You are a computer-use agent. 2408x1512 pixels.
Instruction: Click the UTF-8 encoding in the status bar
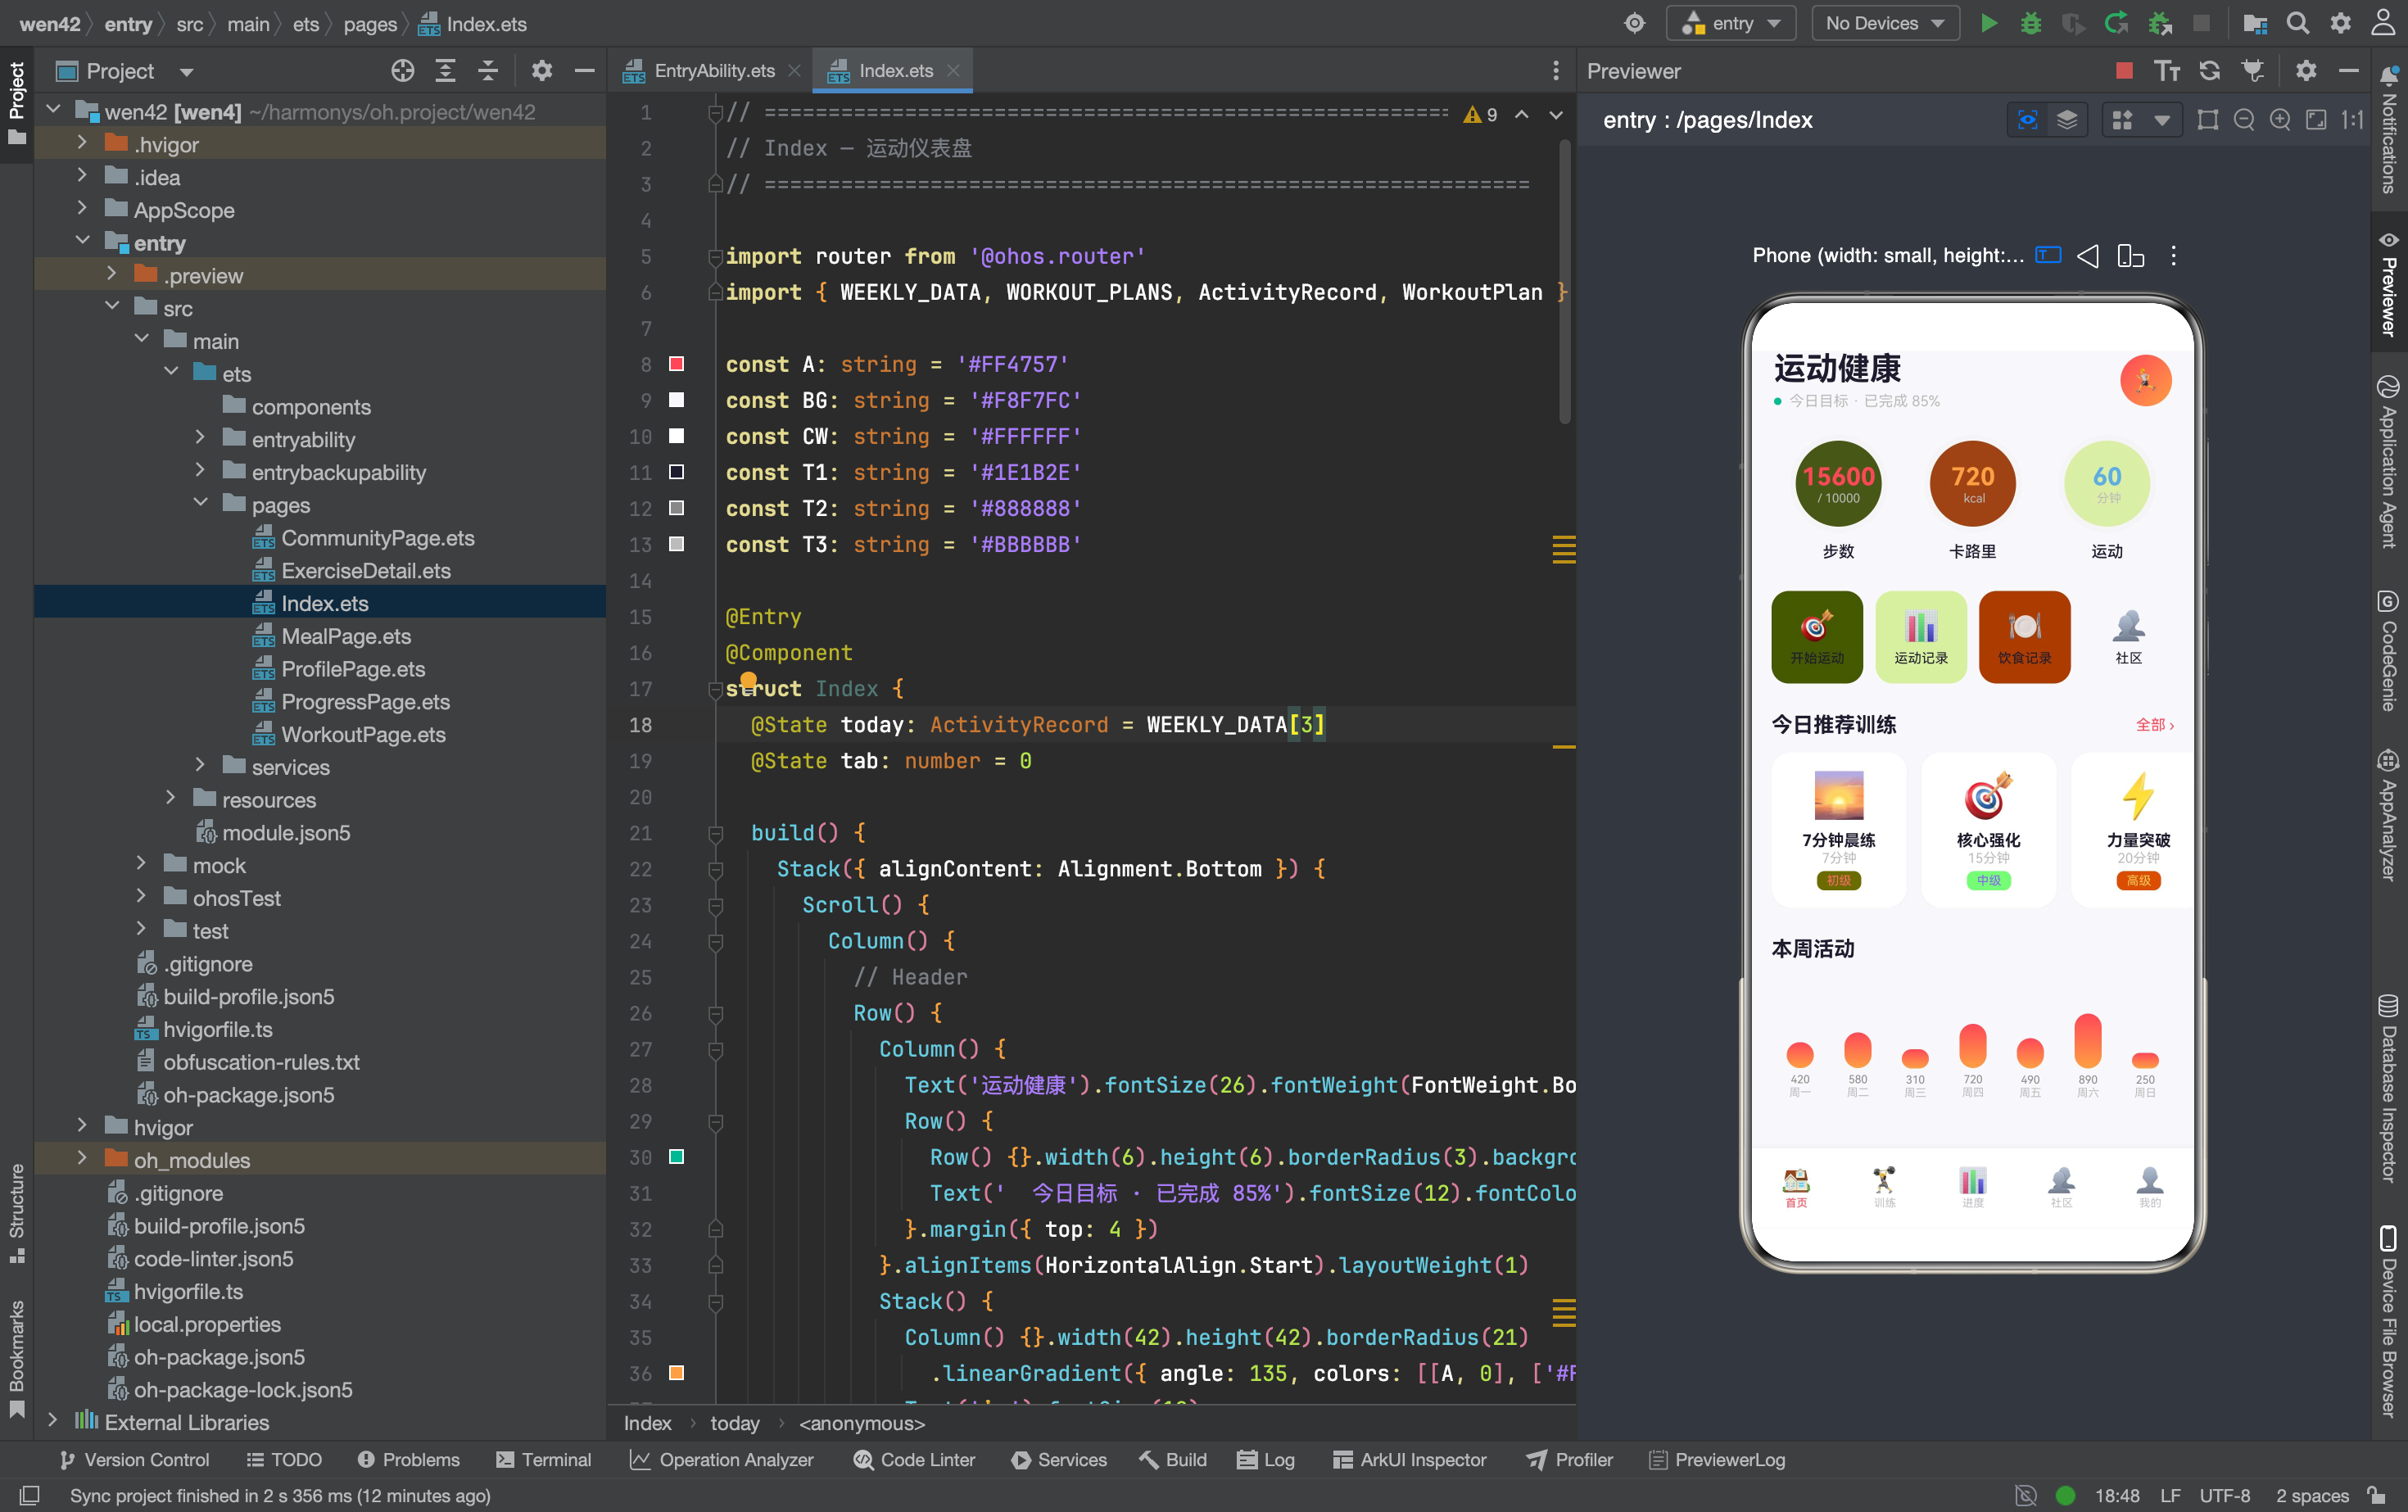[2224, 1495]
